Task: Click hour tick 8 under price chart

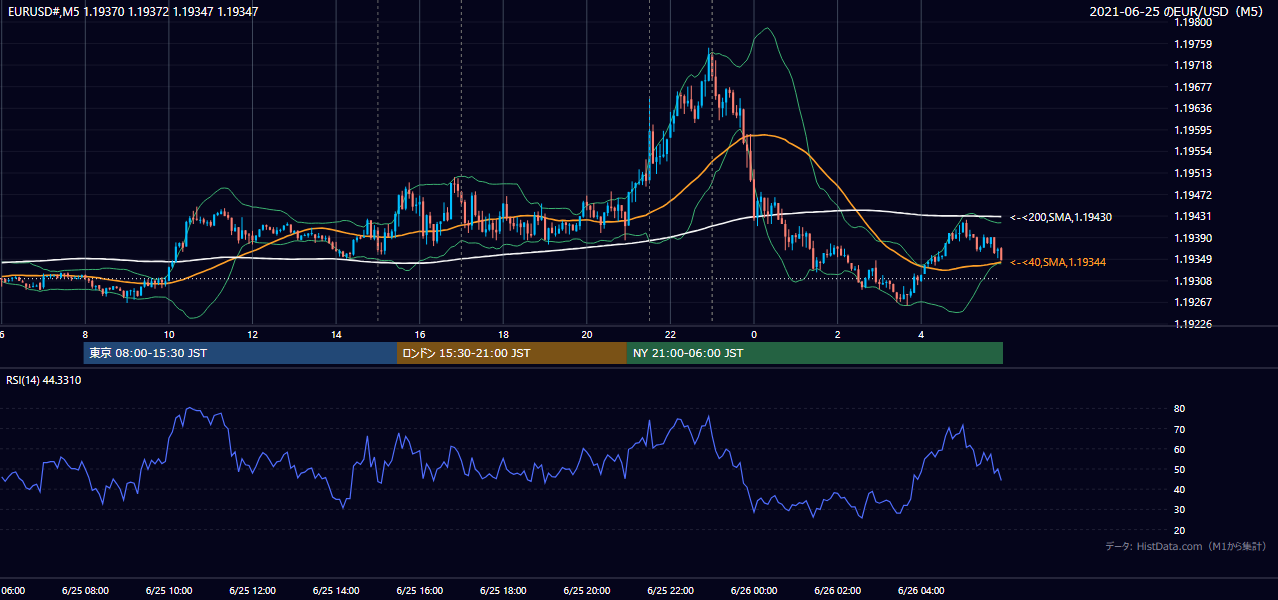Action: click(85, 334)
